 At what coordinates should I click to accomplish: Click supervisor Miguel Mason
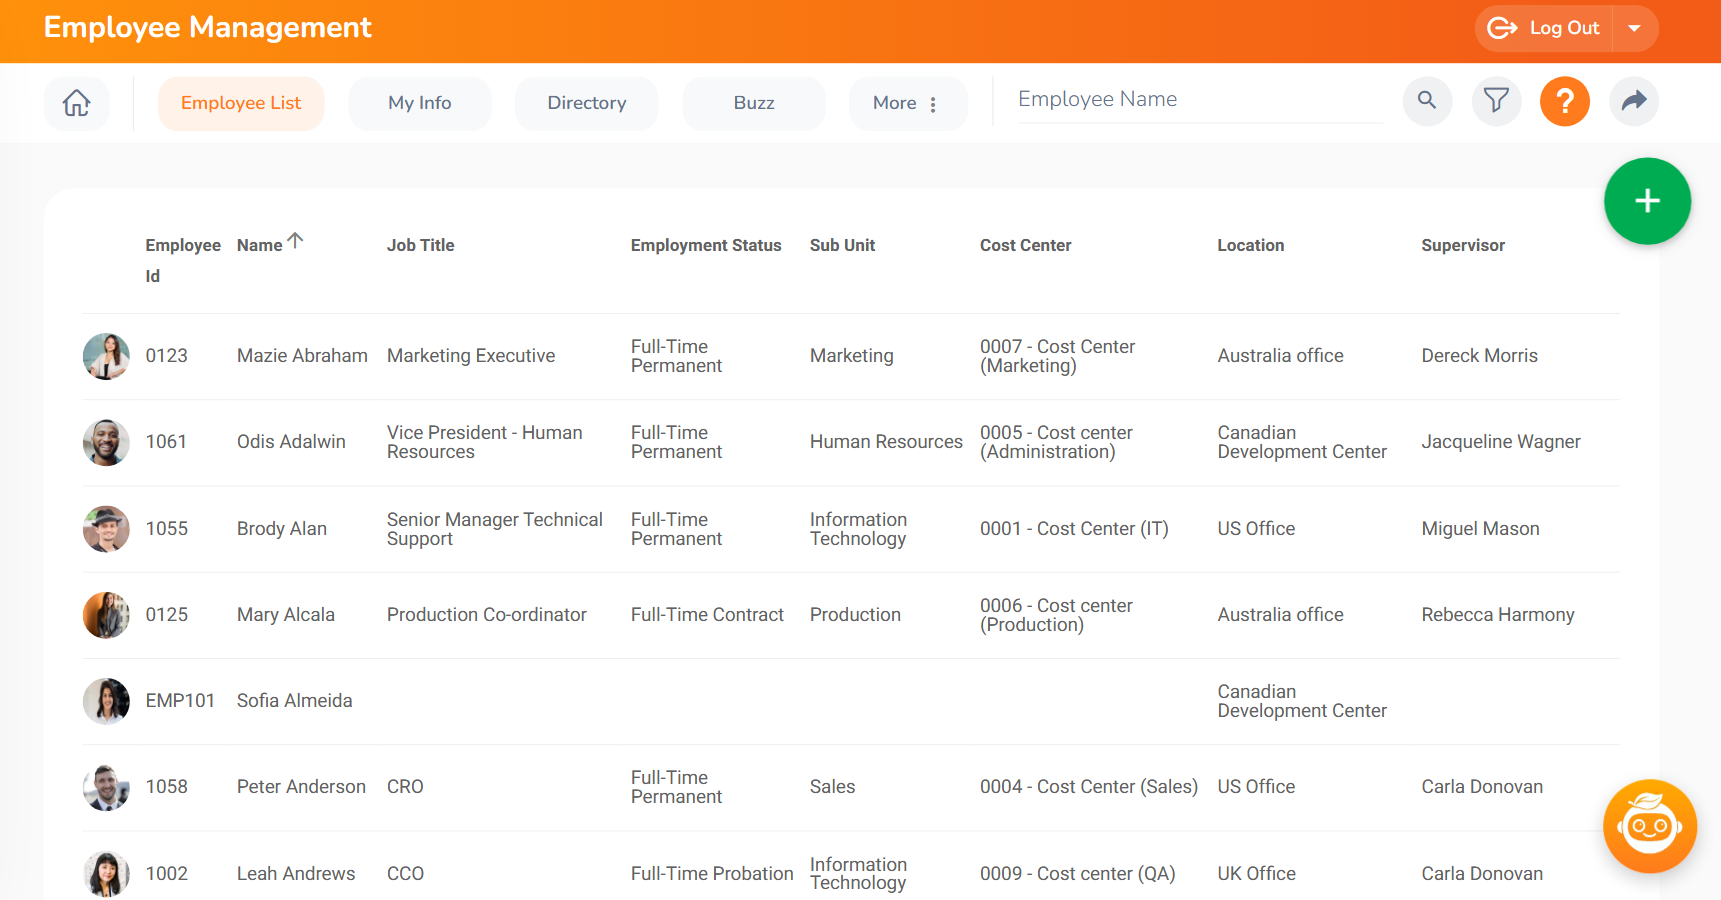click(1480, 529)
